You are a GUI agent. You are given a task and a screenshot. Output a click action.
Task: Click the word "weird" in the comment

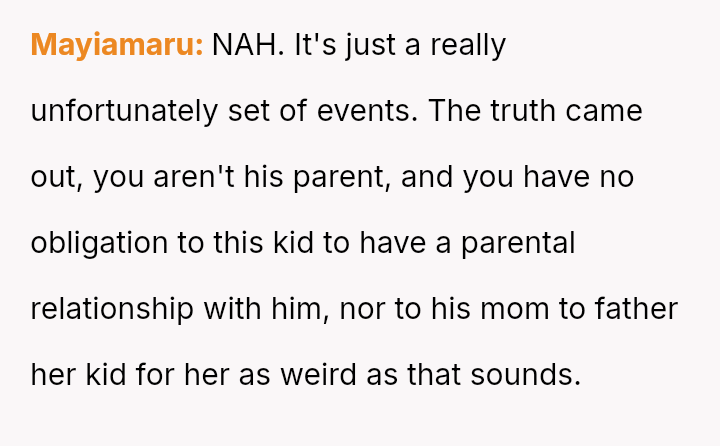(x=323, y=375)
